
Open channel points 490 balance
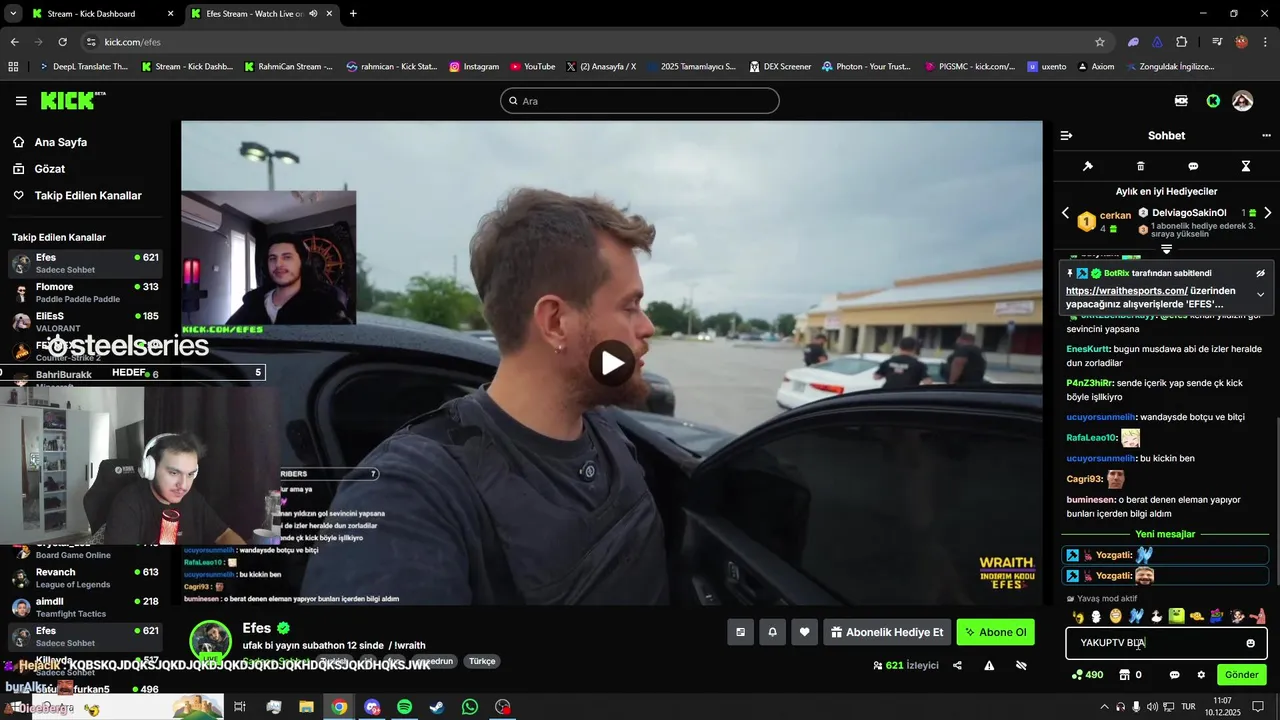point(1087,675)
